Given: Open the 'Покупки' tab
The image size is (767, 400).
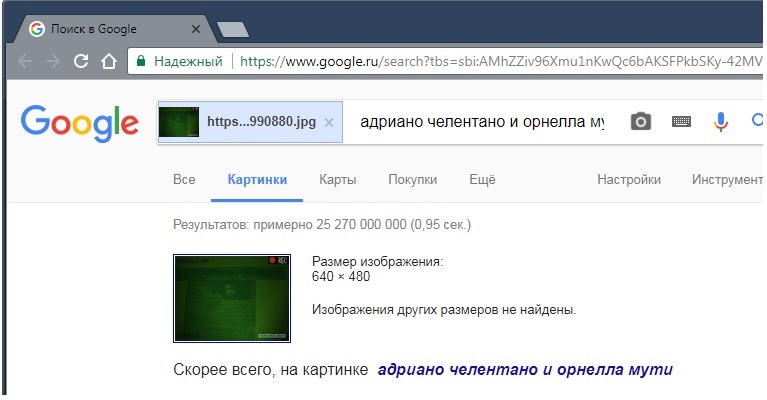Looking at the screenshot, I should coord(412,179).
